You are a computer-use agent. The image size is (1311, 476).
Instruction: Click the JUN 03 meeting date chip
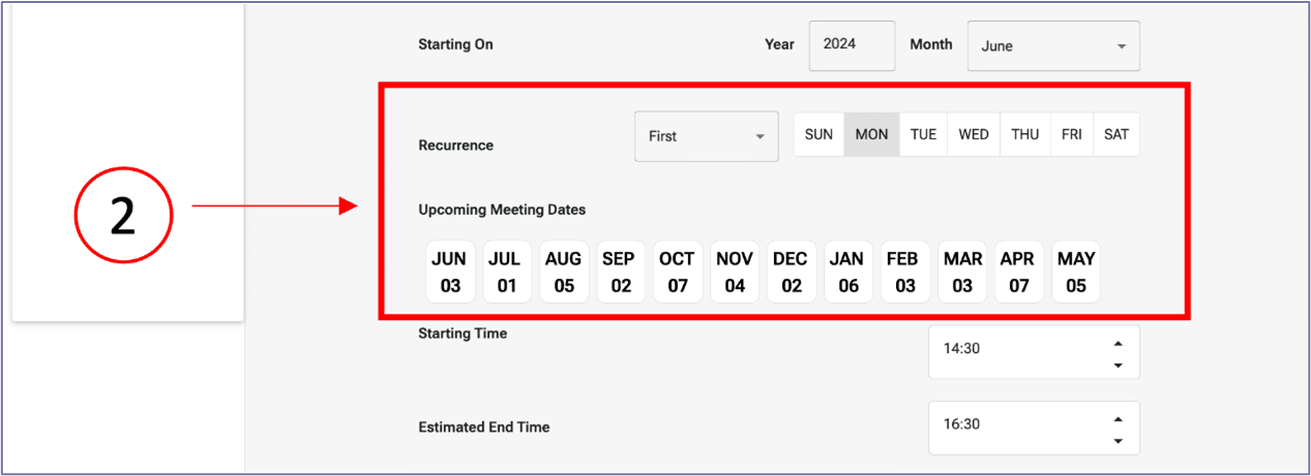coord(450,272)
